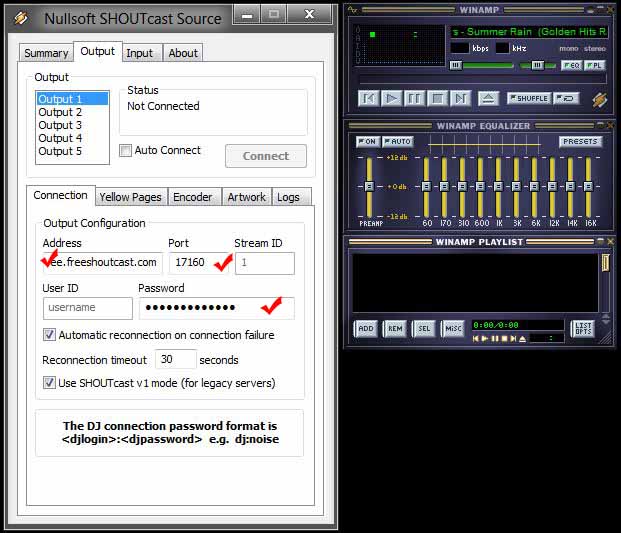The image size is (621, 533).
Task: Click Playlist ADD button
Action: (x=366, y=329)
